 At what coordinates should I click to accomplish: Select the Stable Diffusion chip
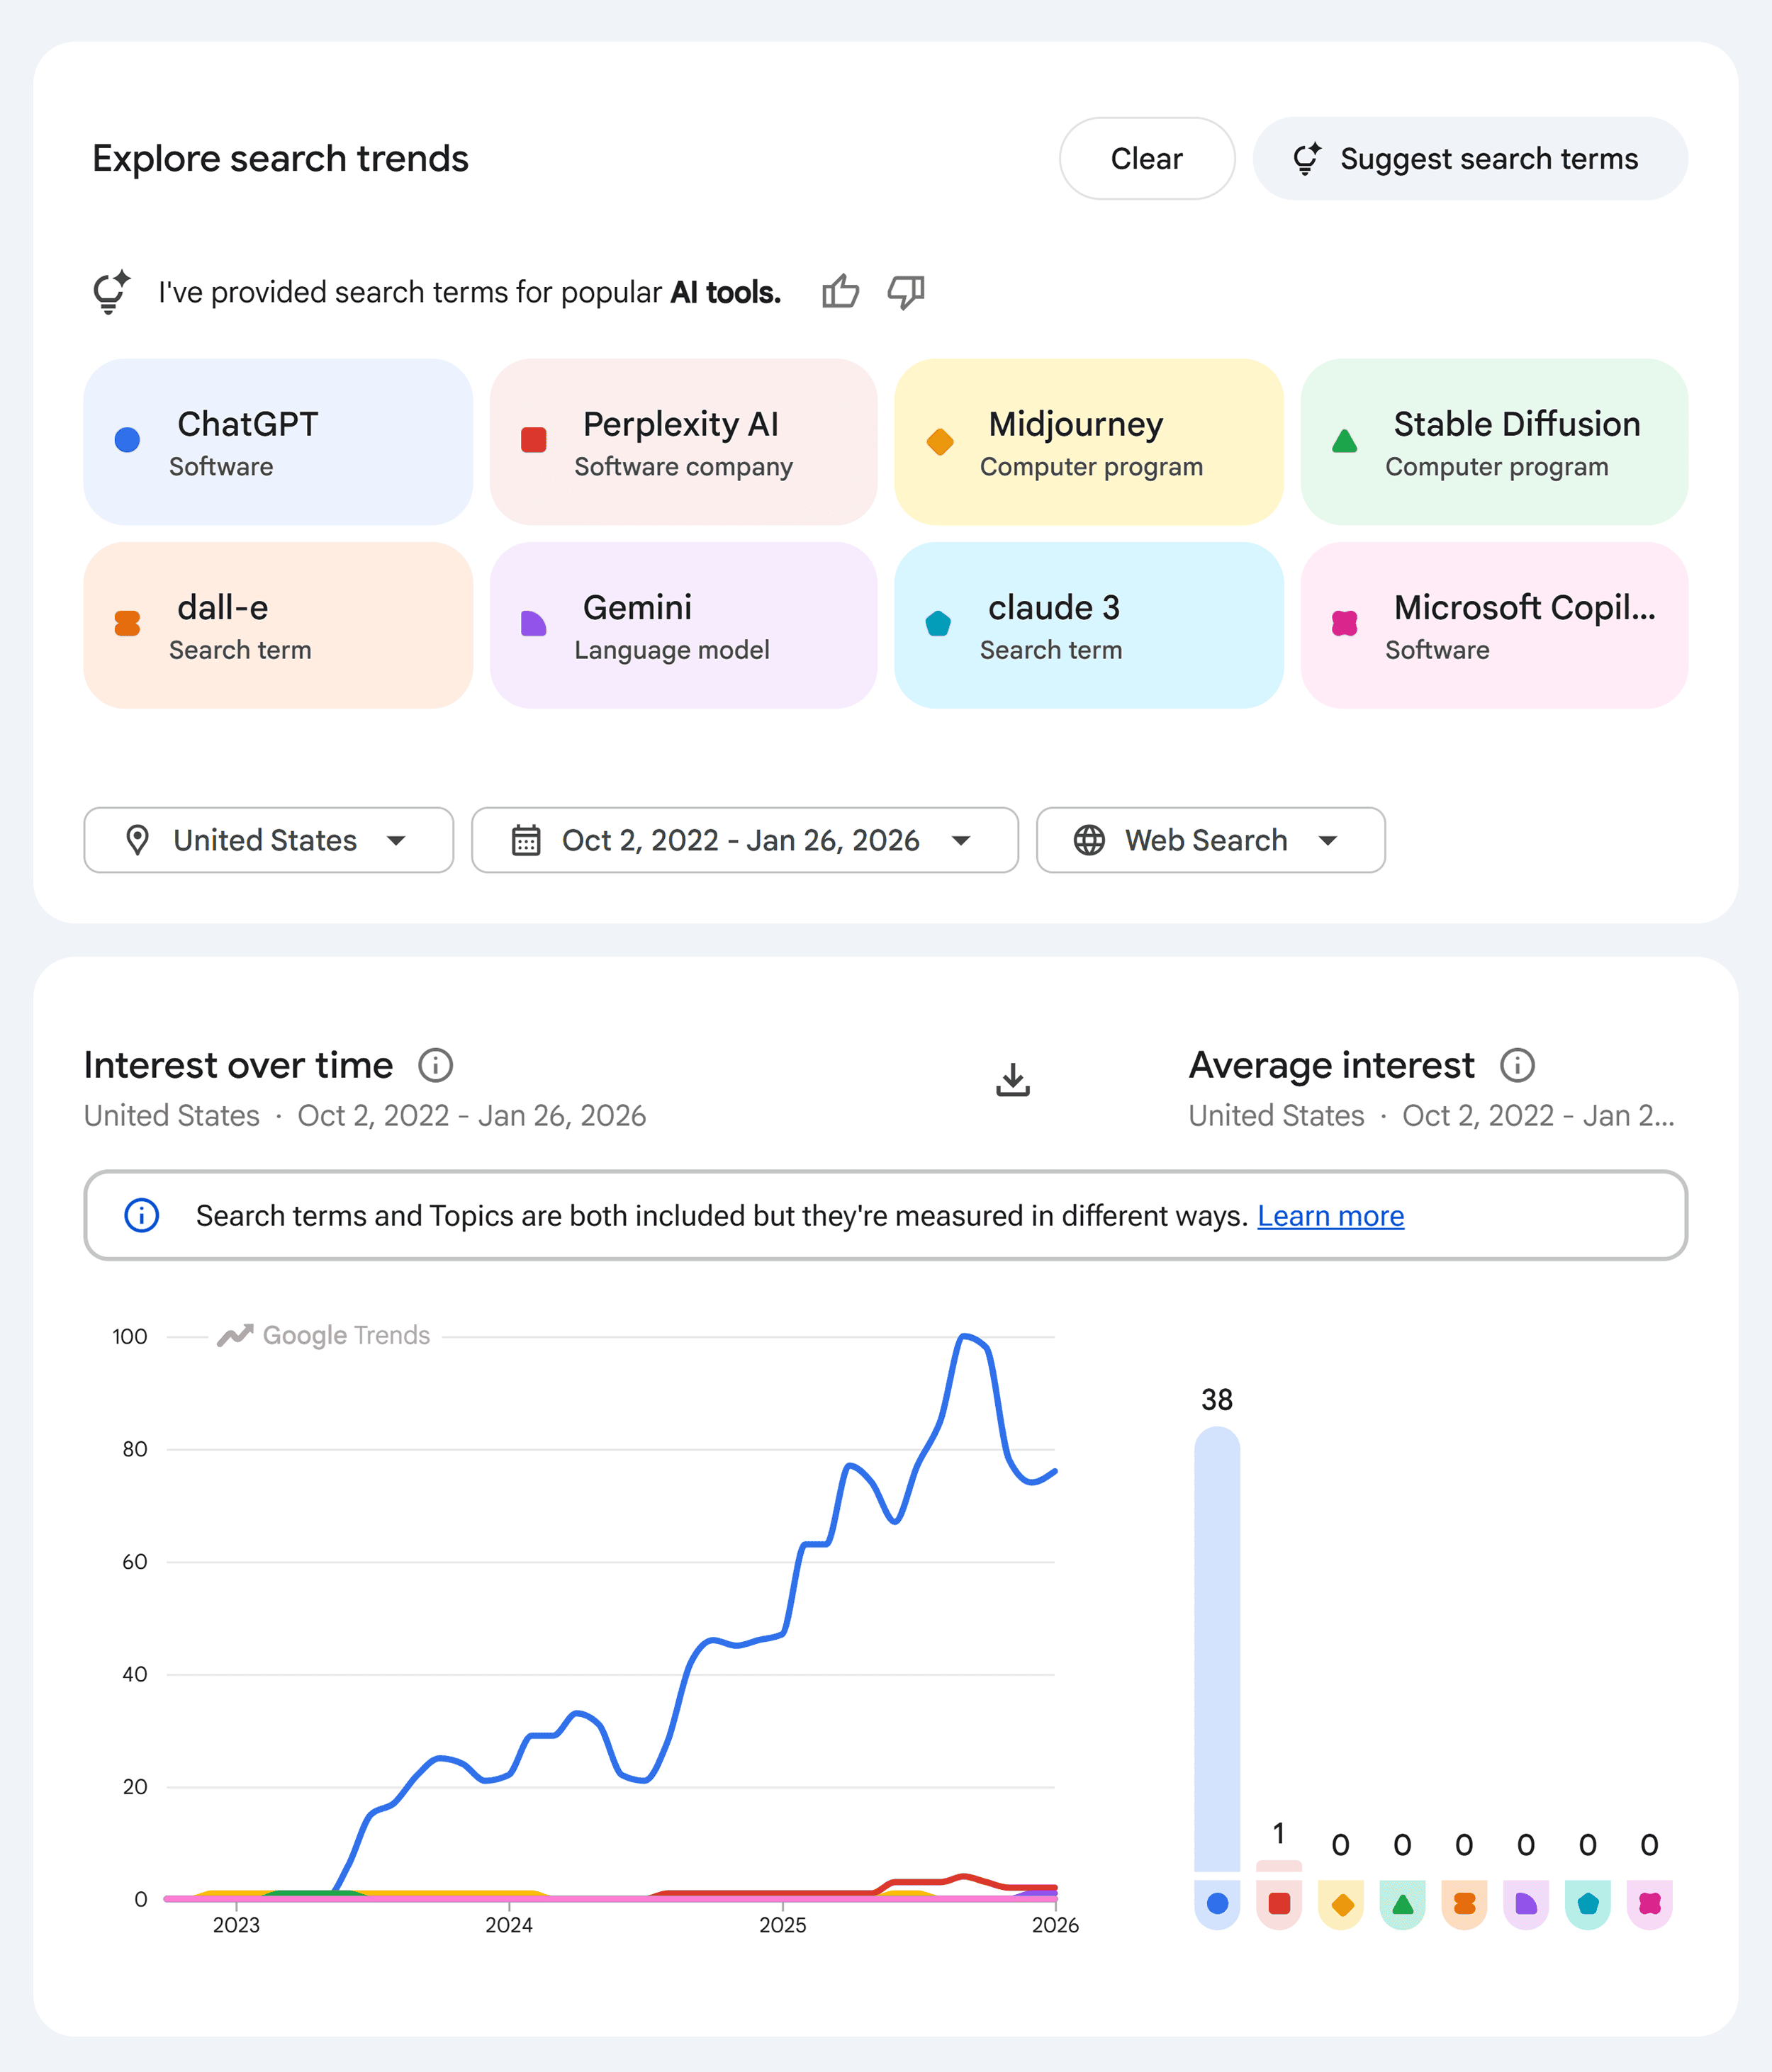point(1494,441)
